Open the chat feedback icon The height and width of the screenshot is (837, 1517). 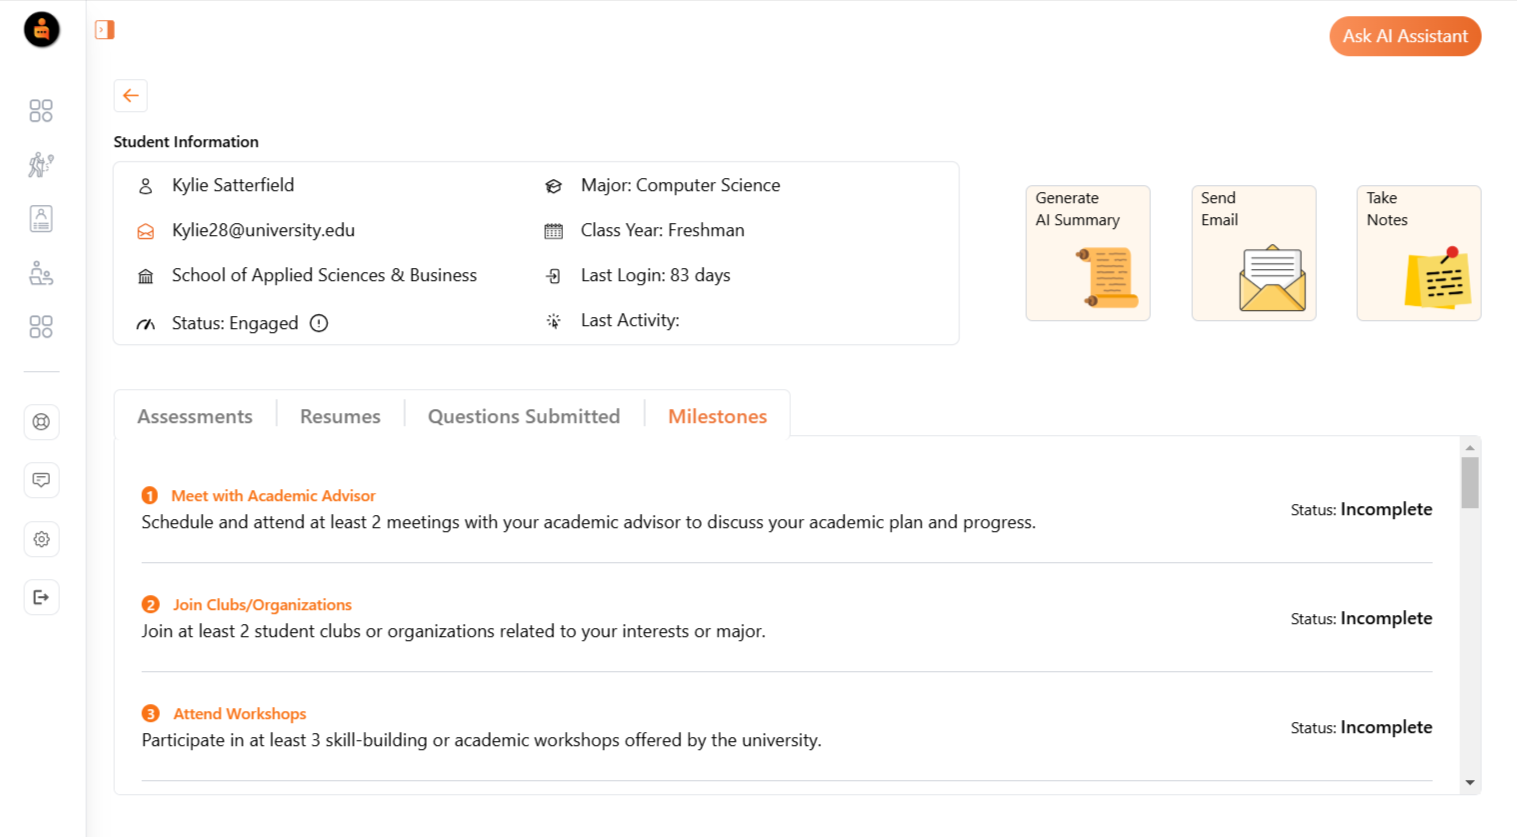click(x=41, y=480)
